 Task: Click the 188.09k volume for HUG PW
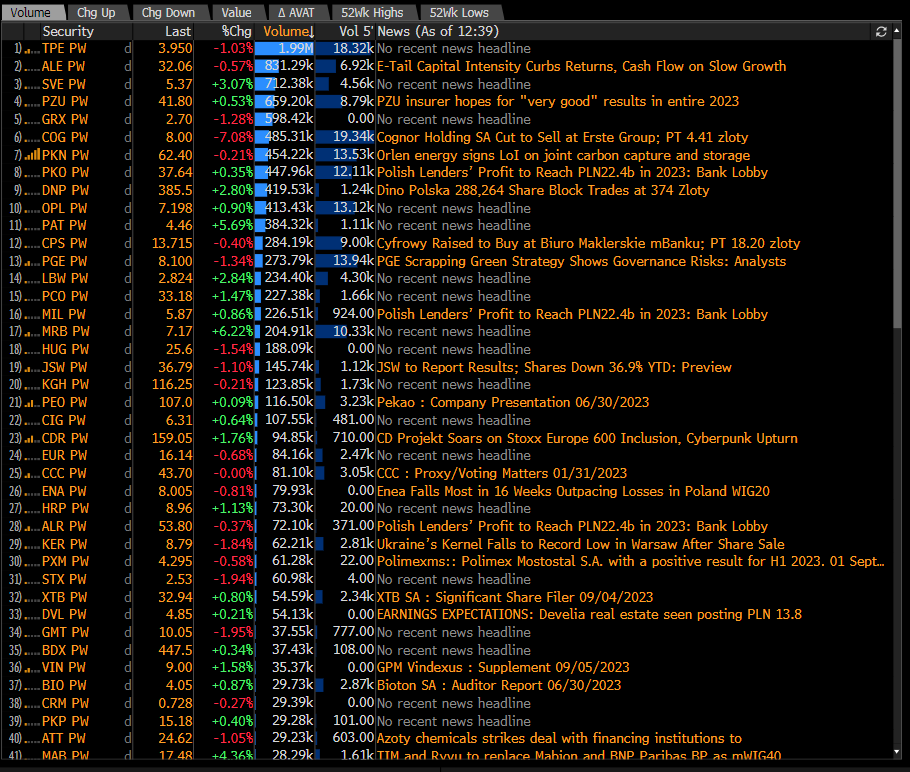click(x=289, y=349)
